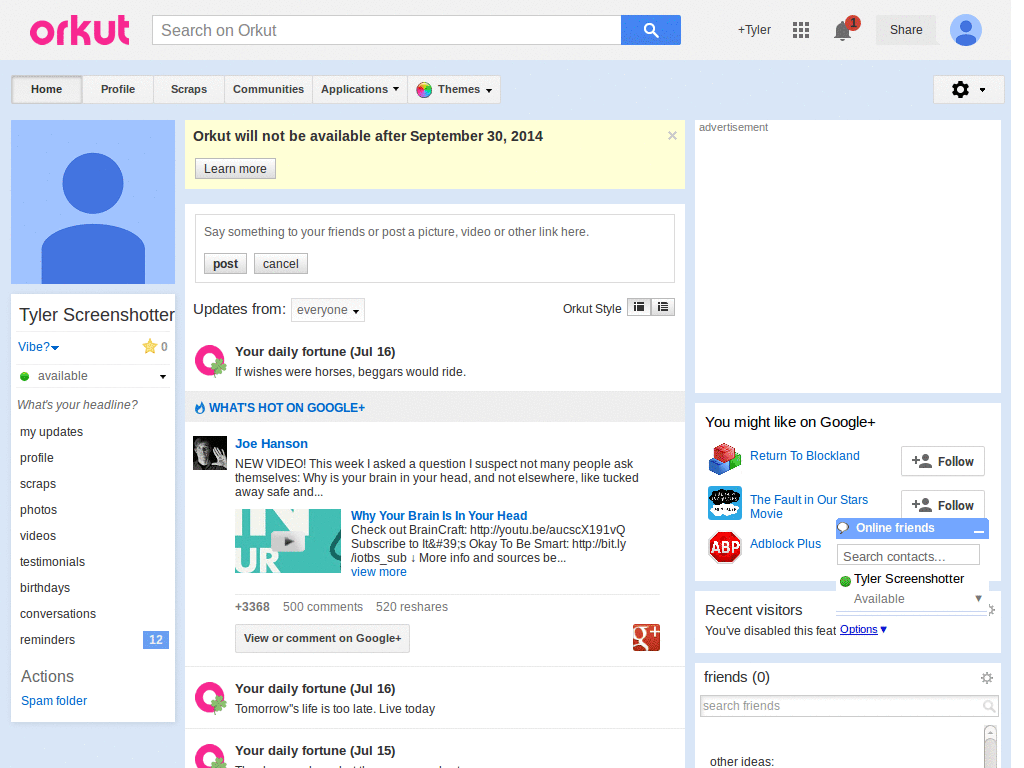Expand the Themes dropdown
Image resolution: width=1024 pixels, height=768 pixels.
click(x=488, y=91)
